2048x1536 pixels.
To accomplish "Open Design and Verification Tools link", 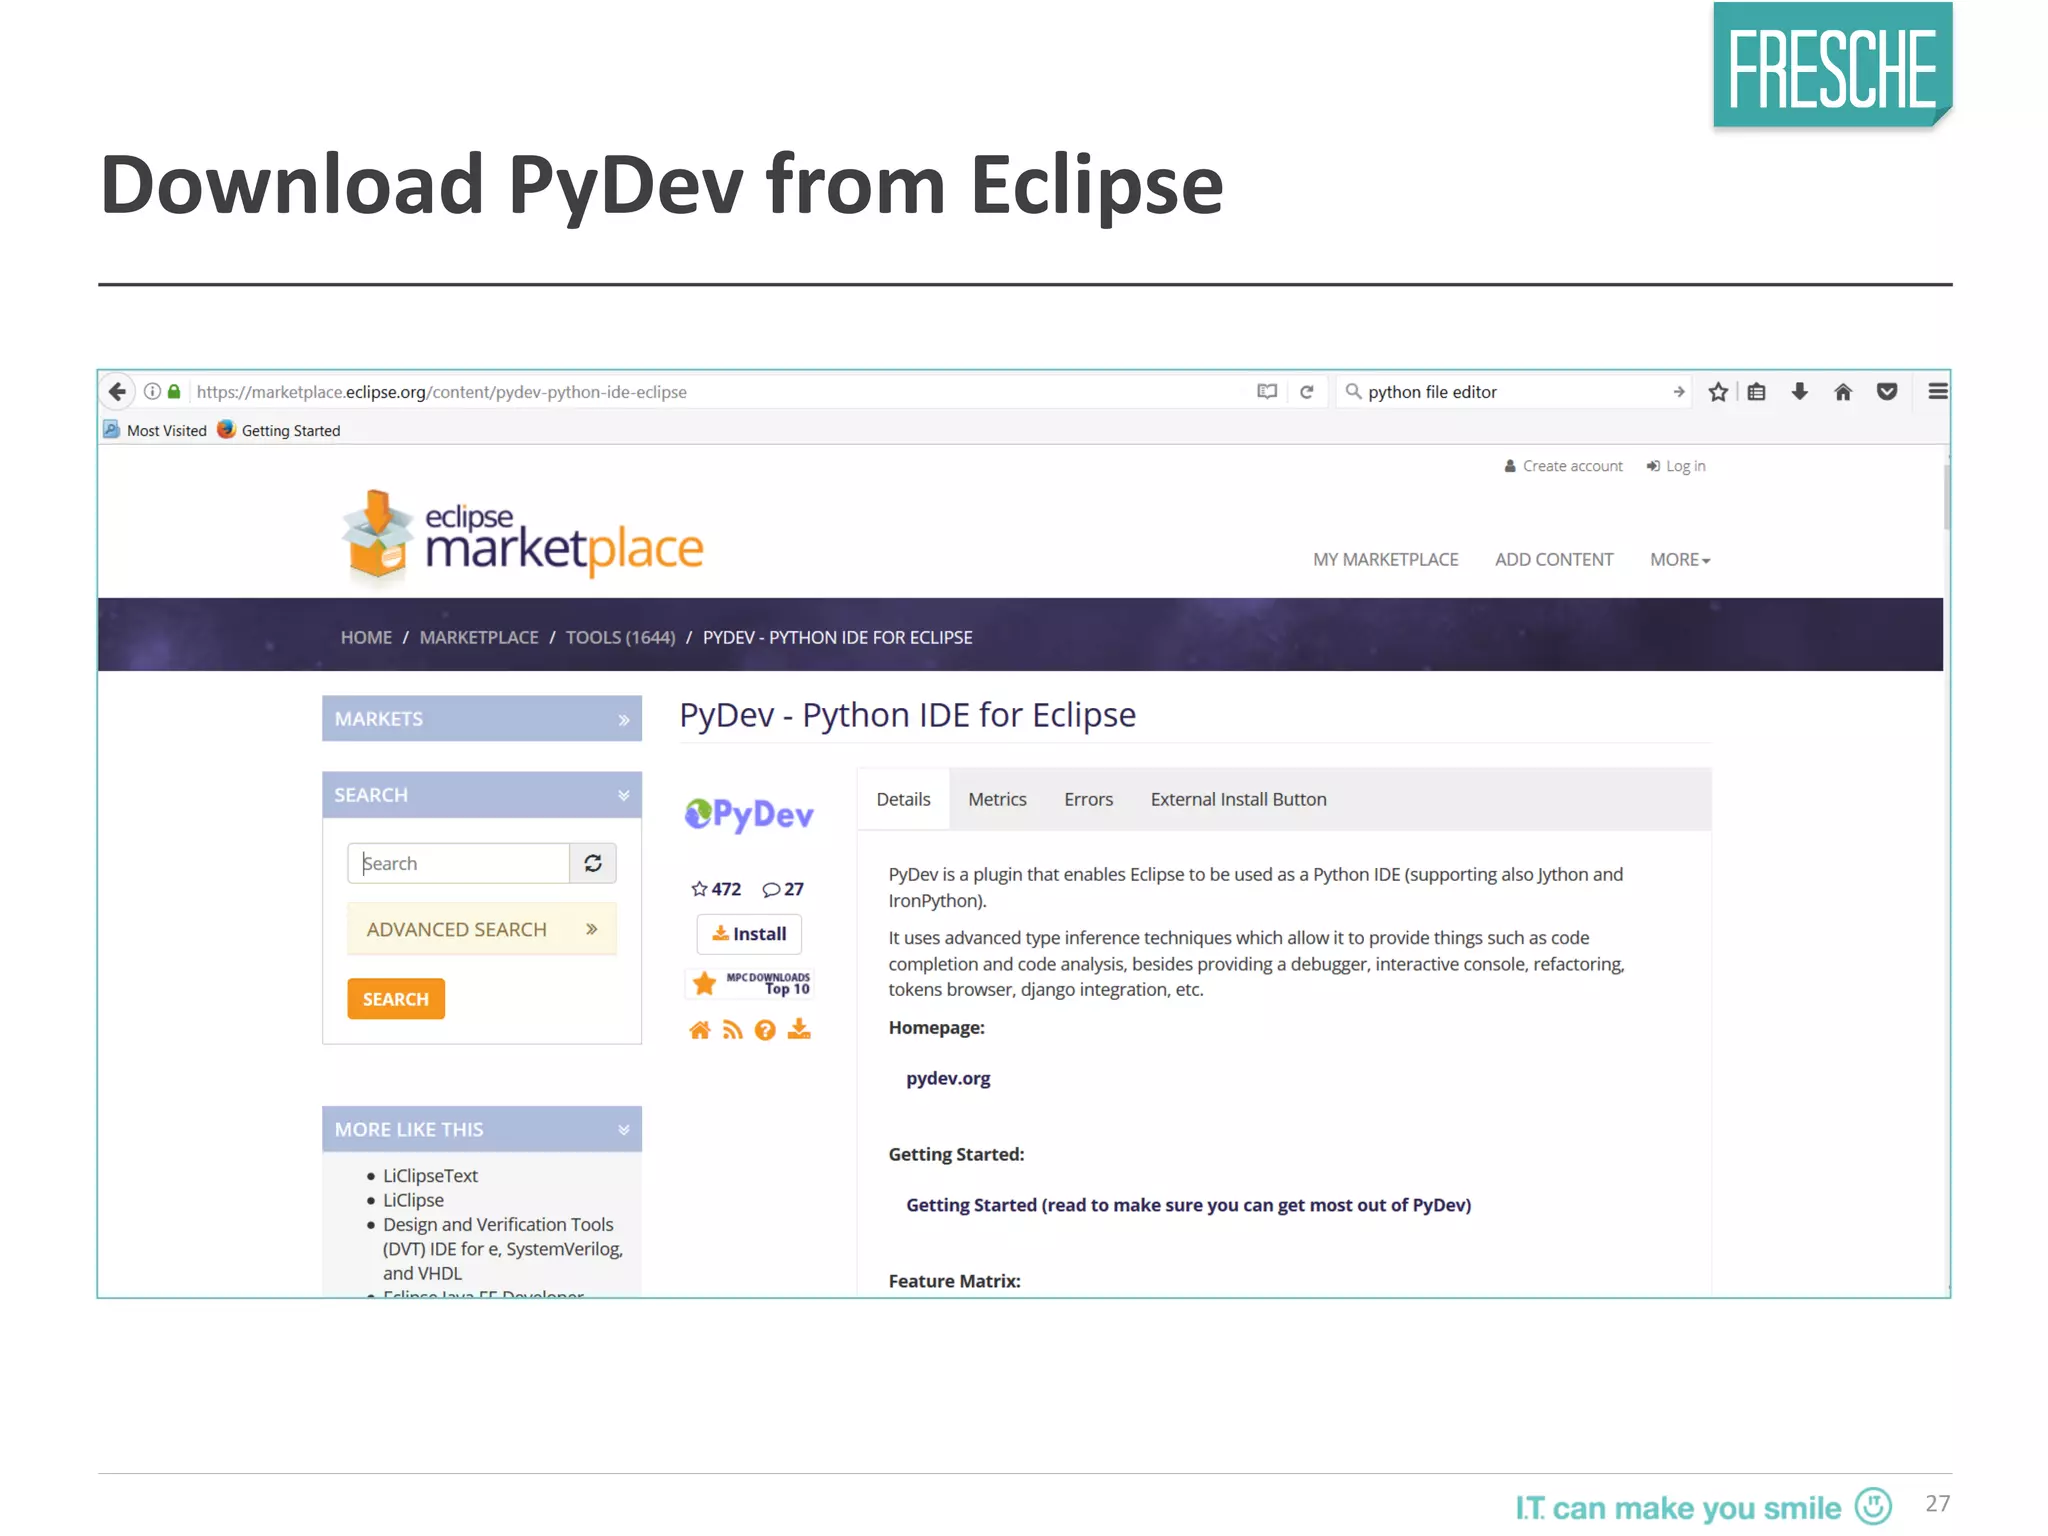I will pos(502,1249).
